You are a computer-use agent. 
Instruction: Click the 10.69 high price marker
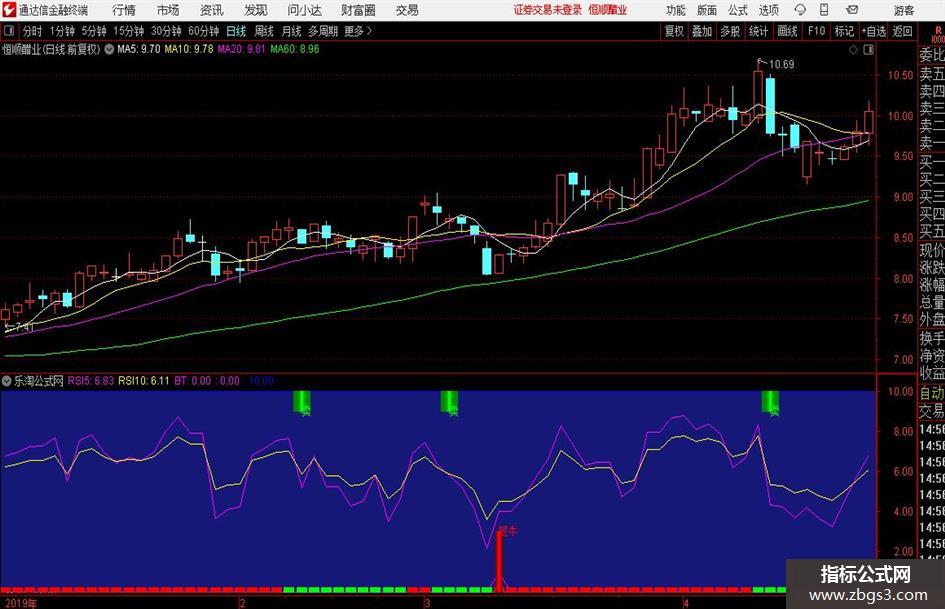coord(782,65)
